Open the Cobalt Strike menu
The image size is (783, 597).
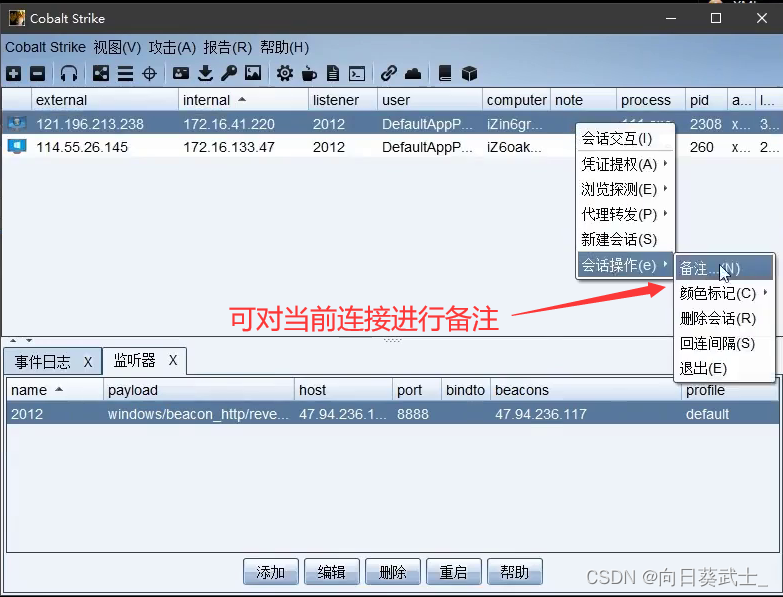point(45,47)
